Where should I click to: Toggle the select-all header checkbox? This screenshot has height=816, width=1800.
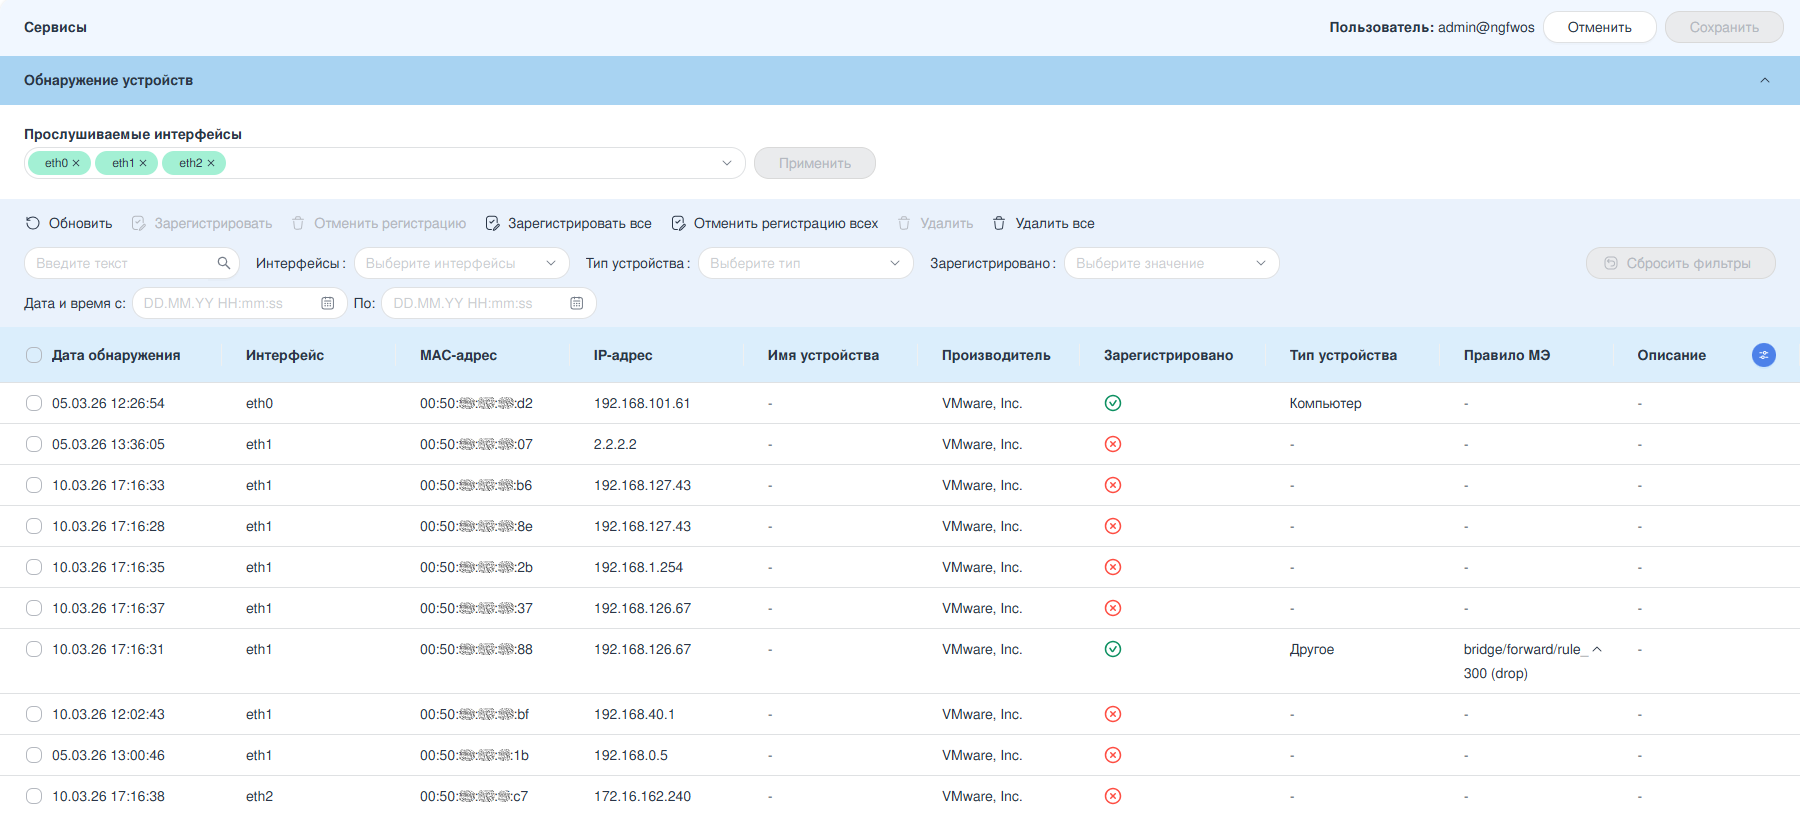[34, 355]
